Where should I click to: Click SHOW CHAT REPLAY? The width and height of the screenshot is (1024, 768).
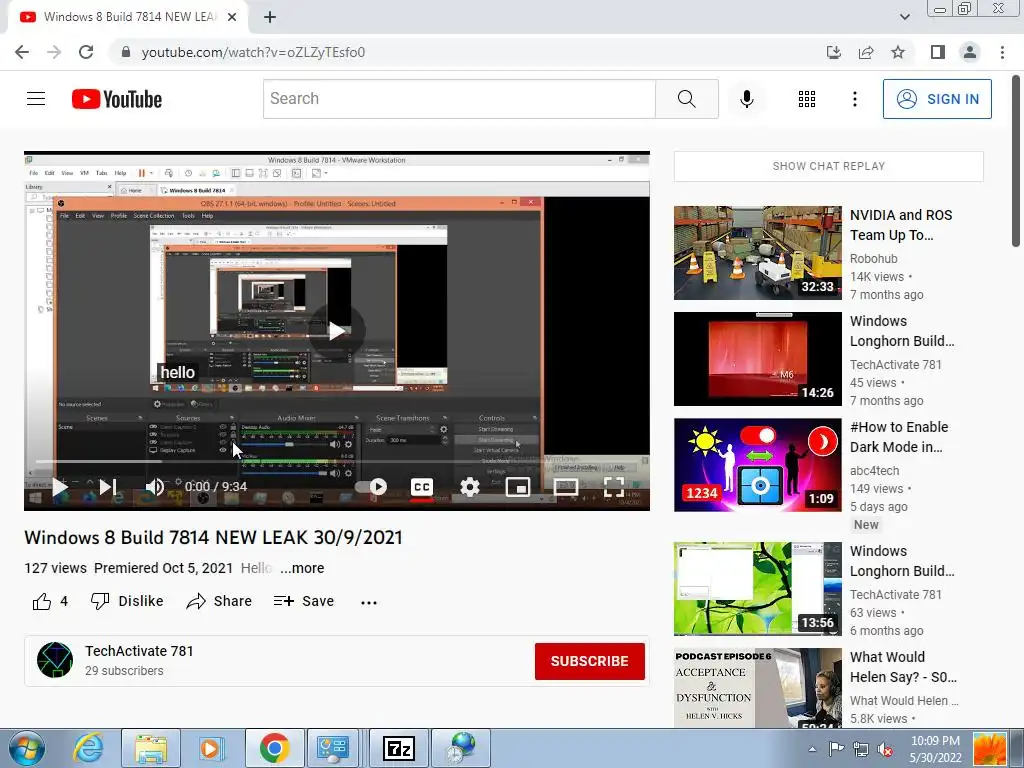(828, 166)
